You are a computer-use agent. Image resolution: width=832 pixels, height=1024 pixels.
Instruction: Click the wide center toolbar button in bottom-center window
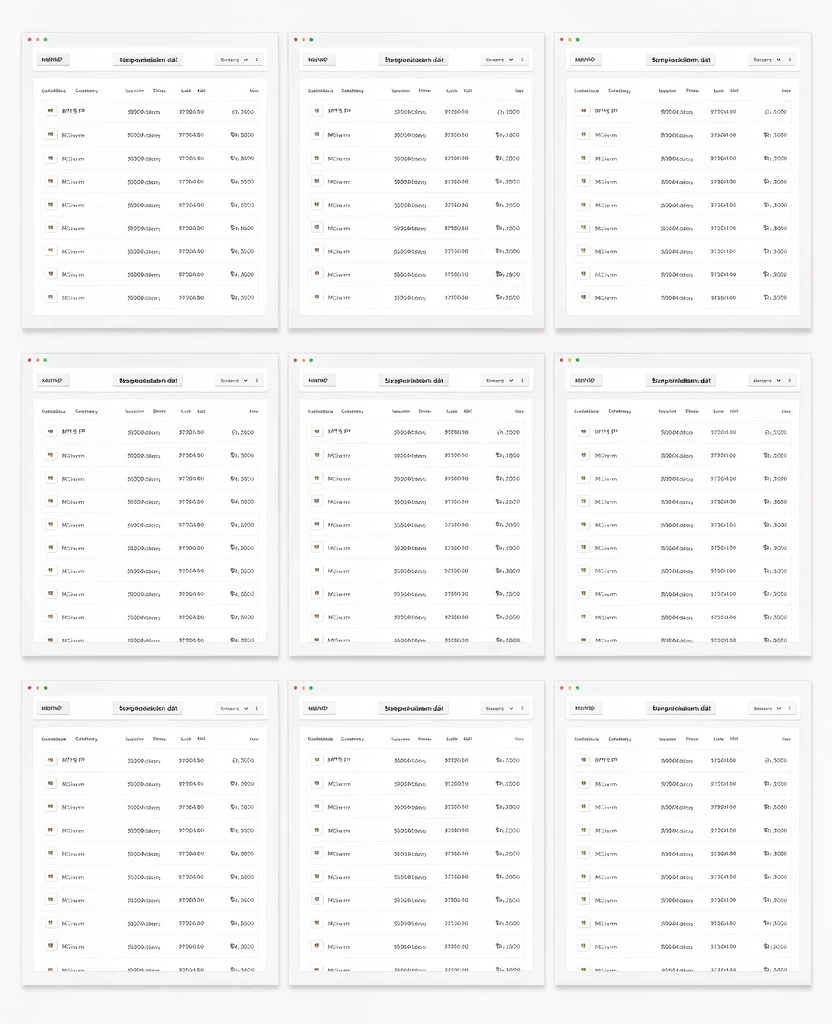tap(414, 708)
